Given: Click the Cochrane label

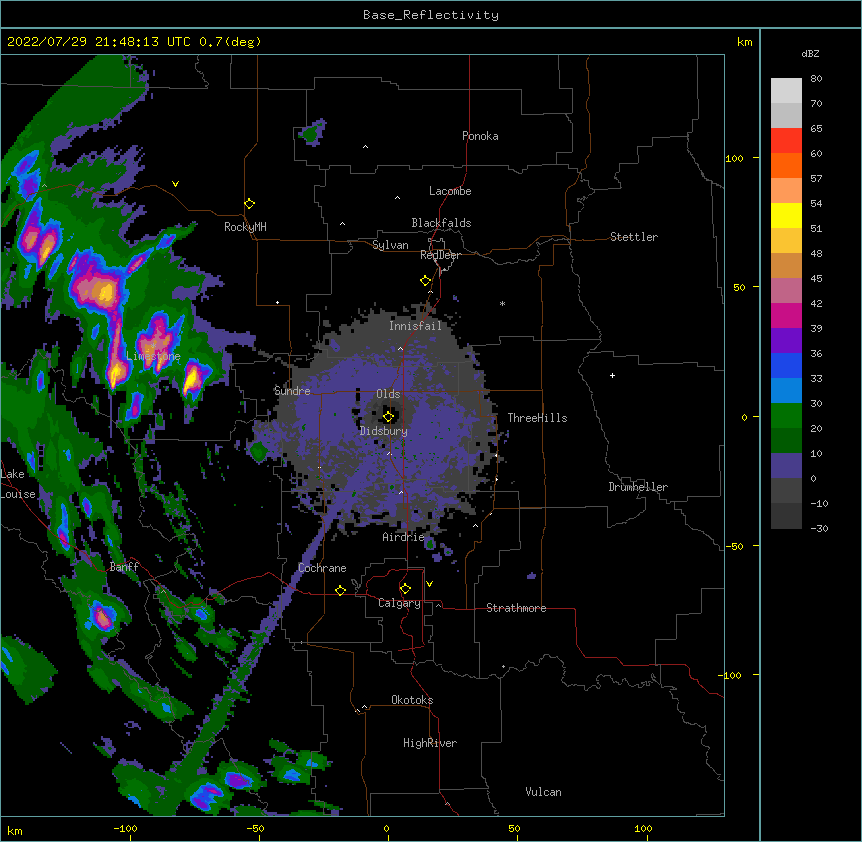Looking at the screenshot, I should pos(322,568).
